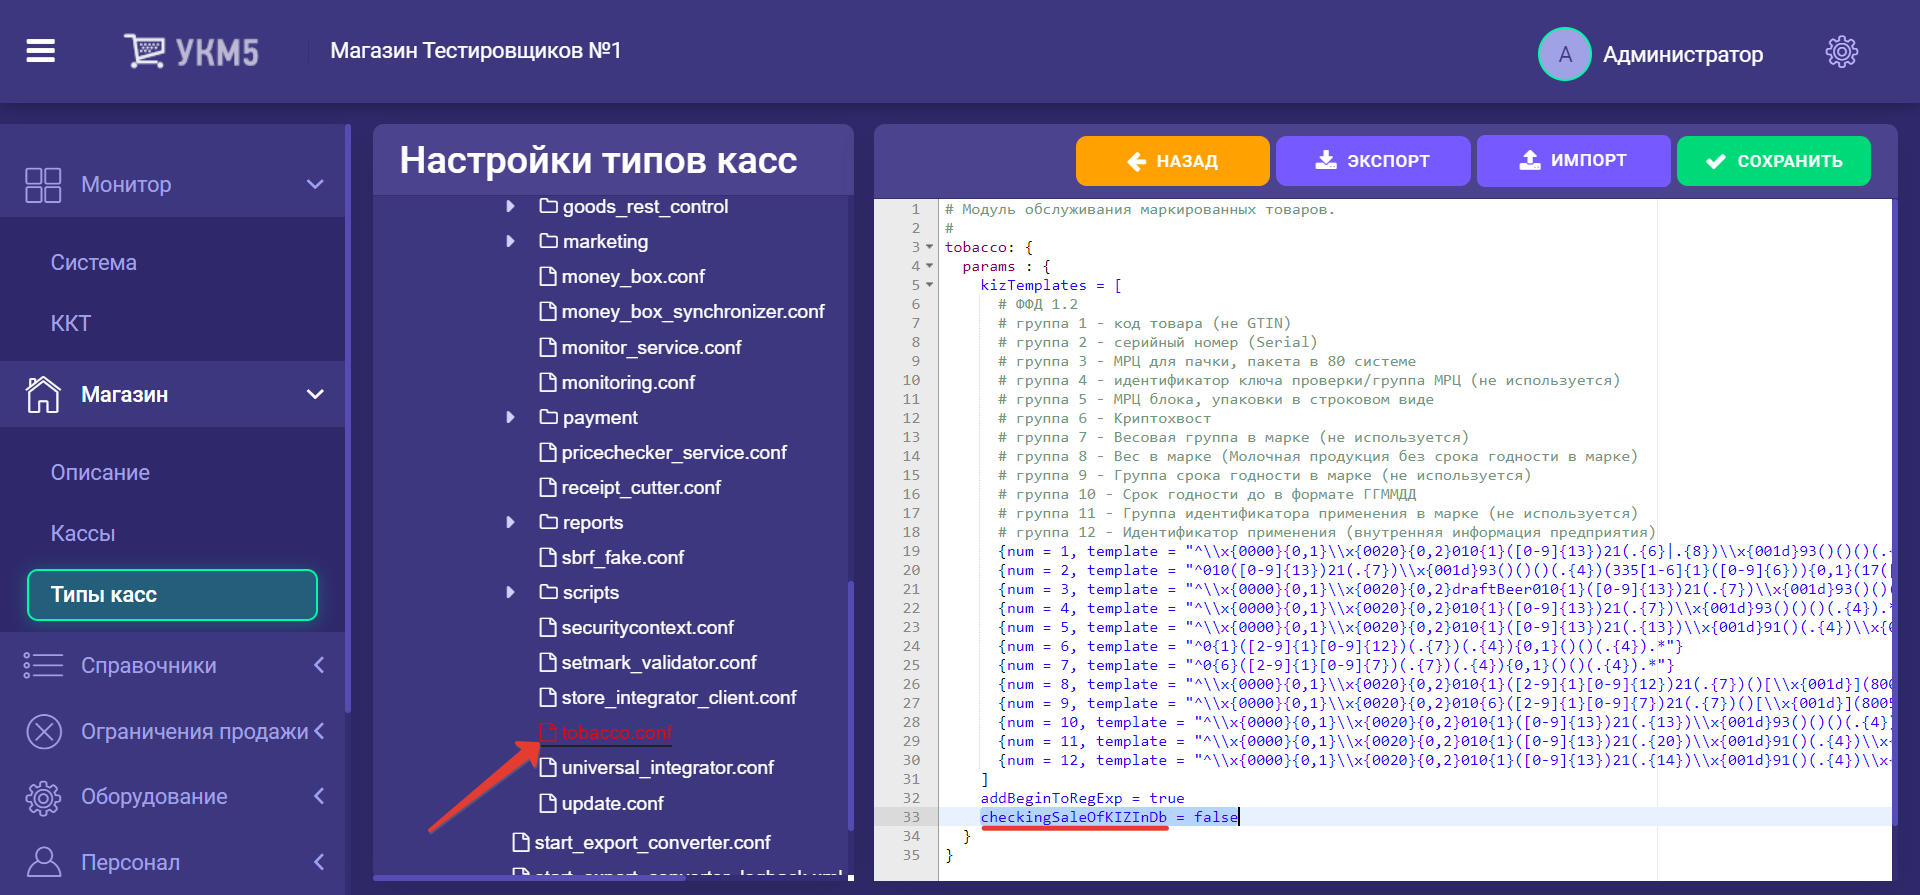Expand the scripts folder arrow
The height and width of the screenshot is (895, 1920).
(x=510, y=592)
